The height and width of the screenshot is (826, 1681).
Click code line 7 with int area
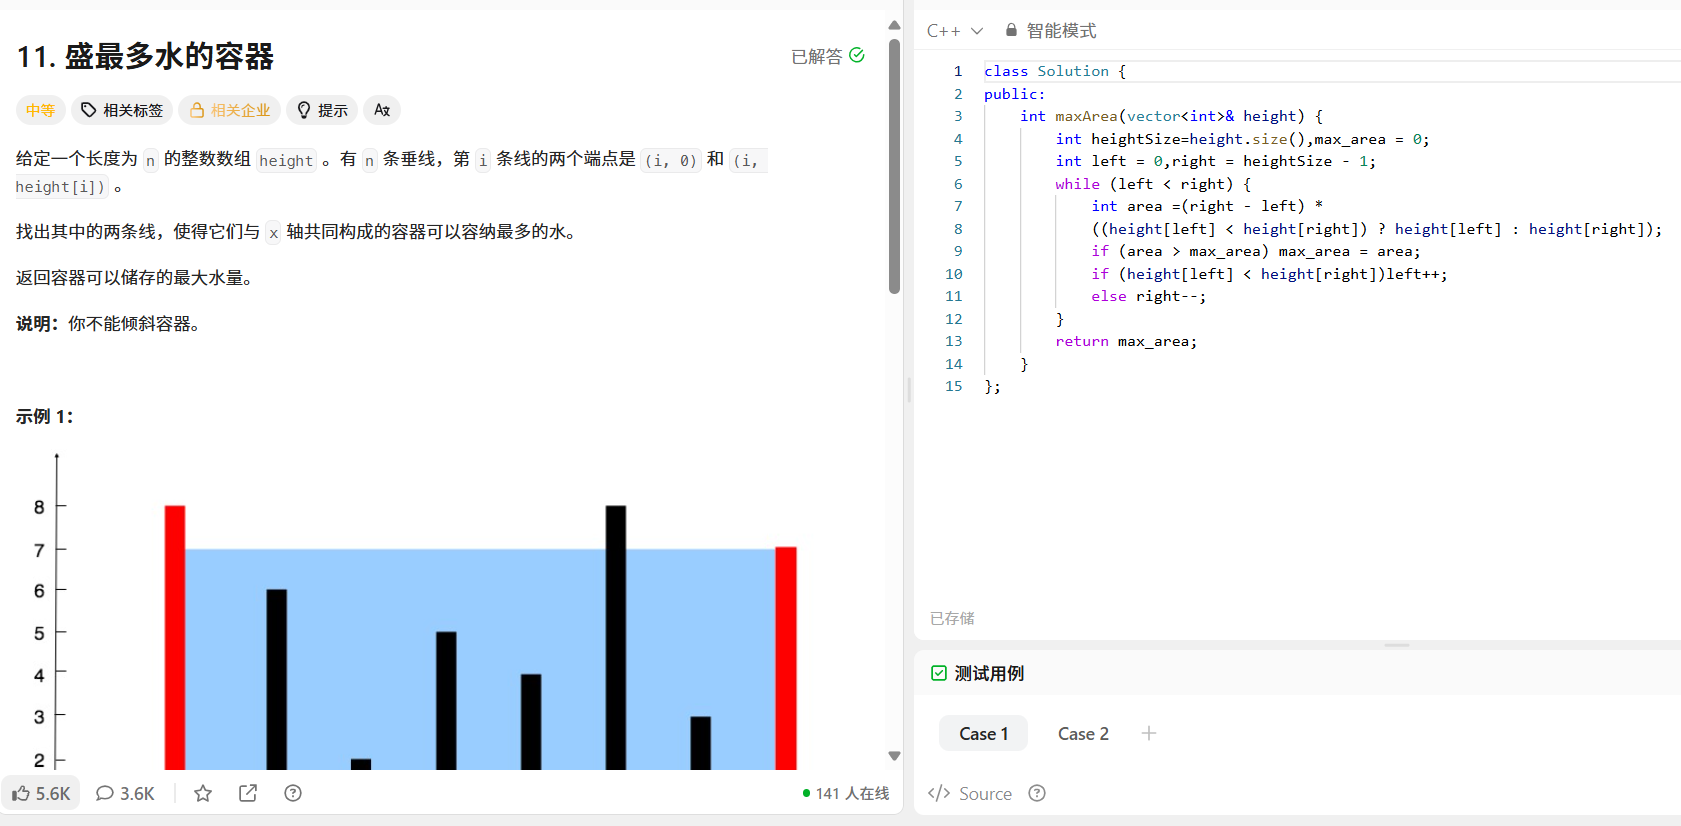[1205, 206]
